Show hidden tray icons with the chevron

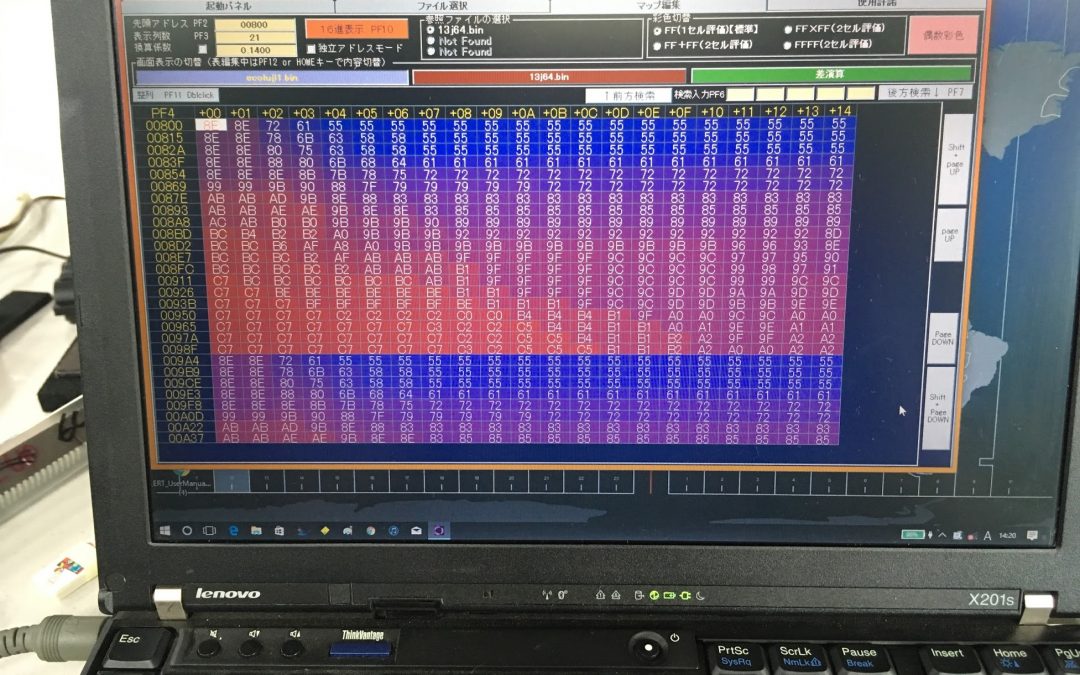point(942,535)
